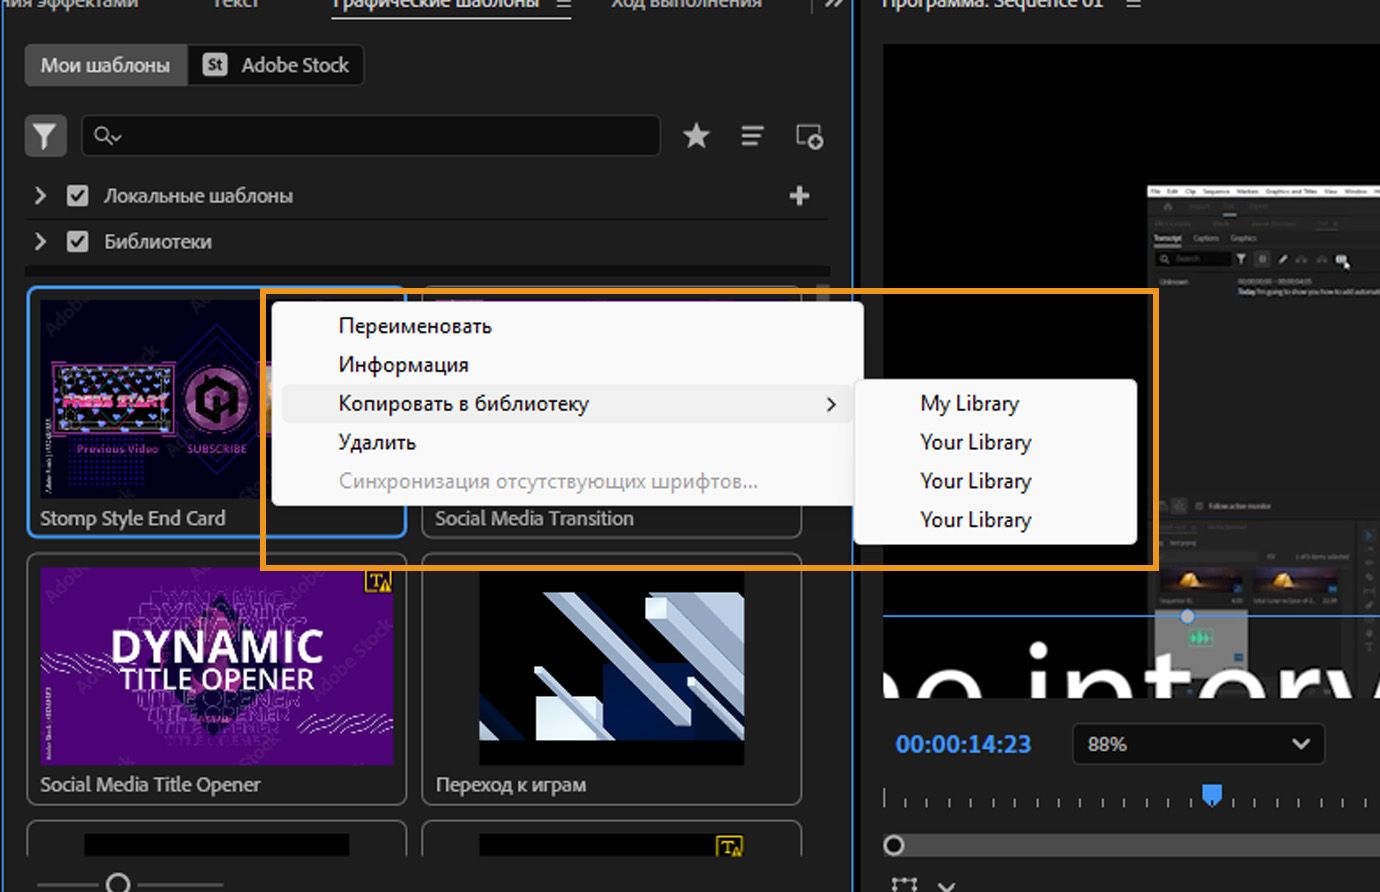Viewport: 1380px width, 892px height.
Task: Toggle the Локальные шаблоны checkbox
Action: [77, 196]
